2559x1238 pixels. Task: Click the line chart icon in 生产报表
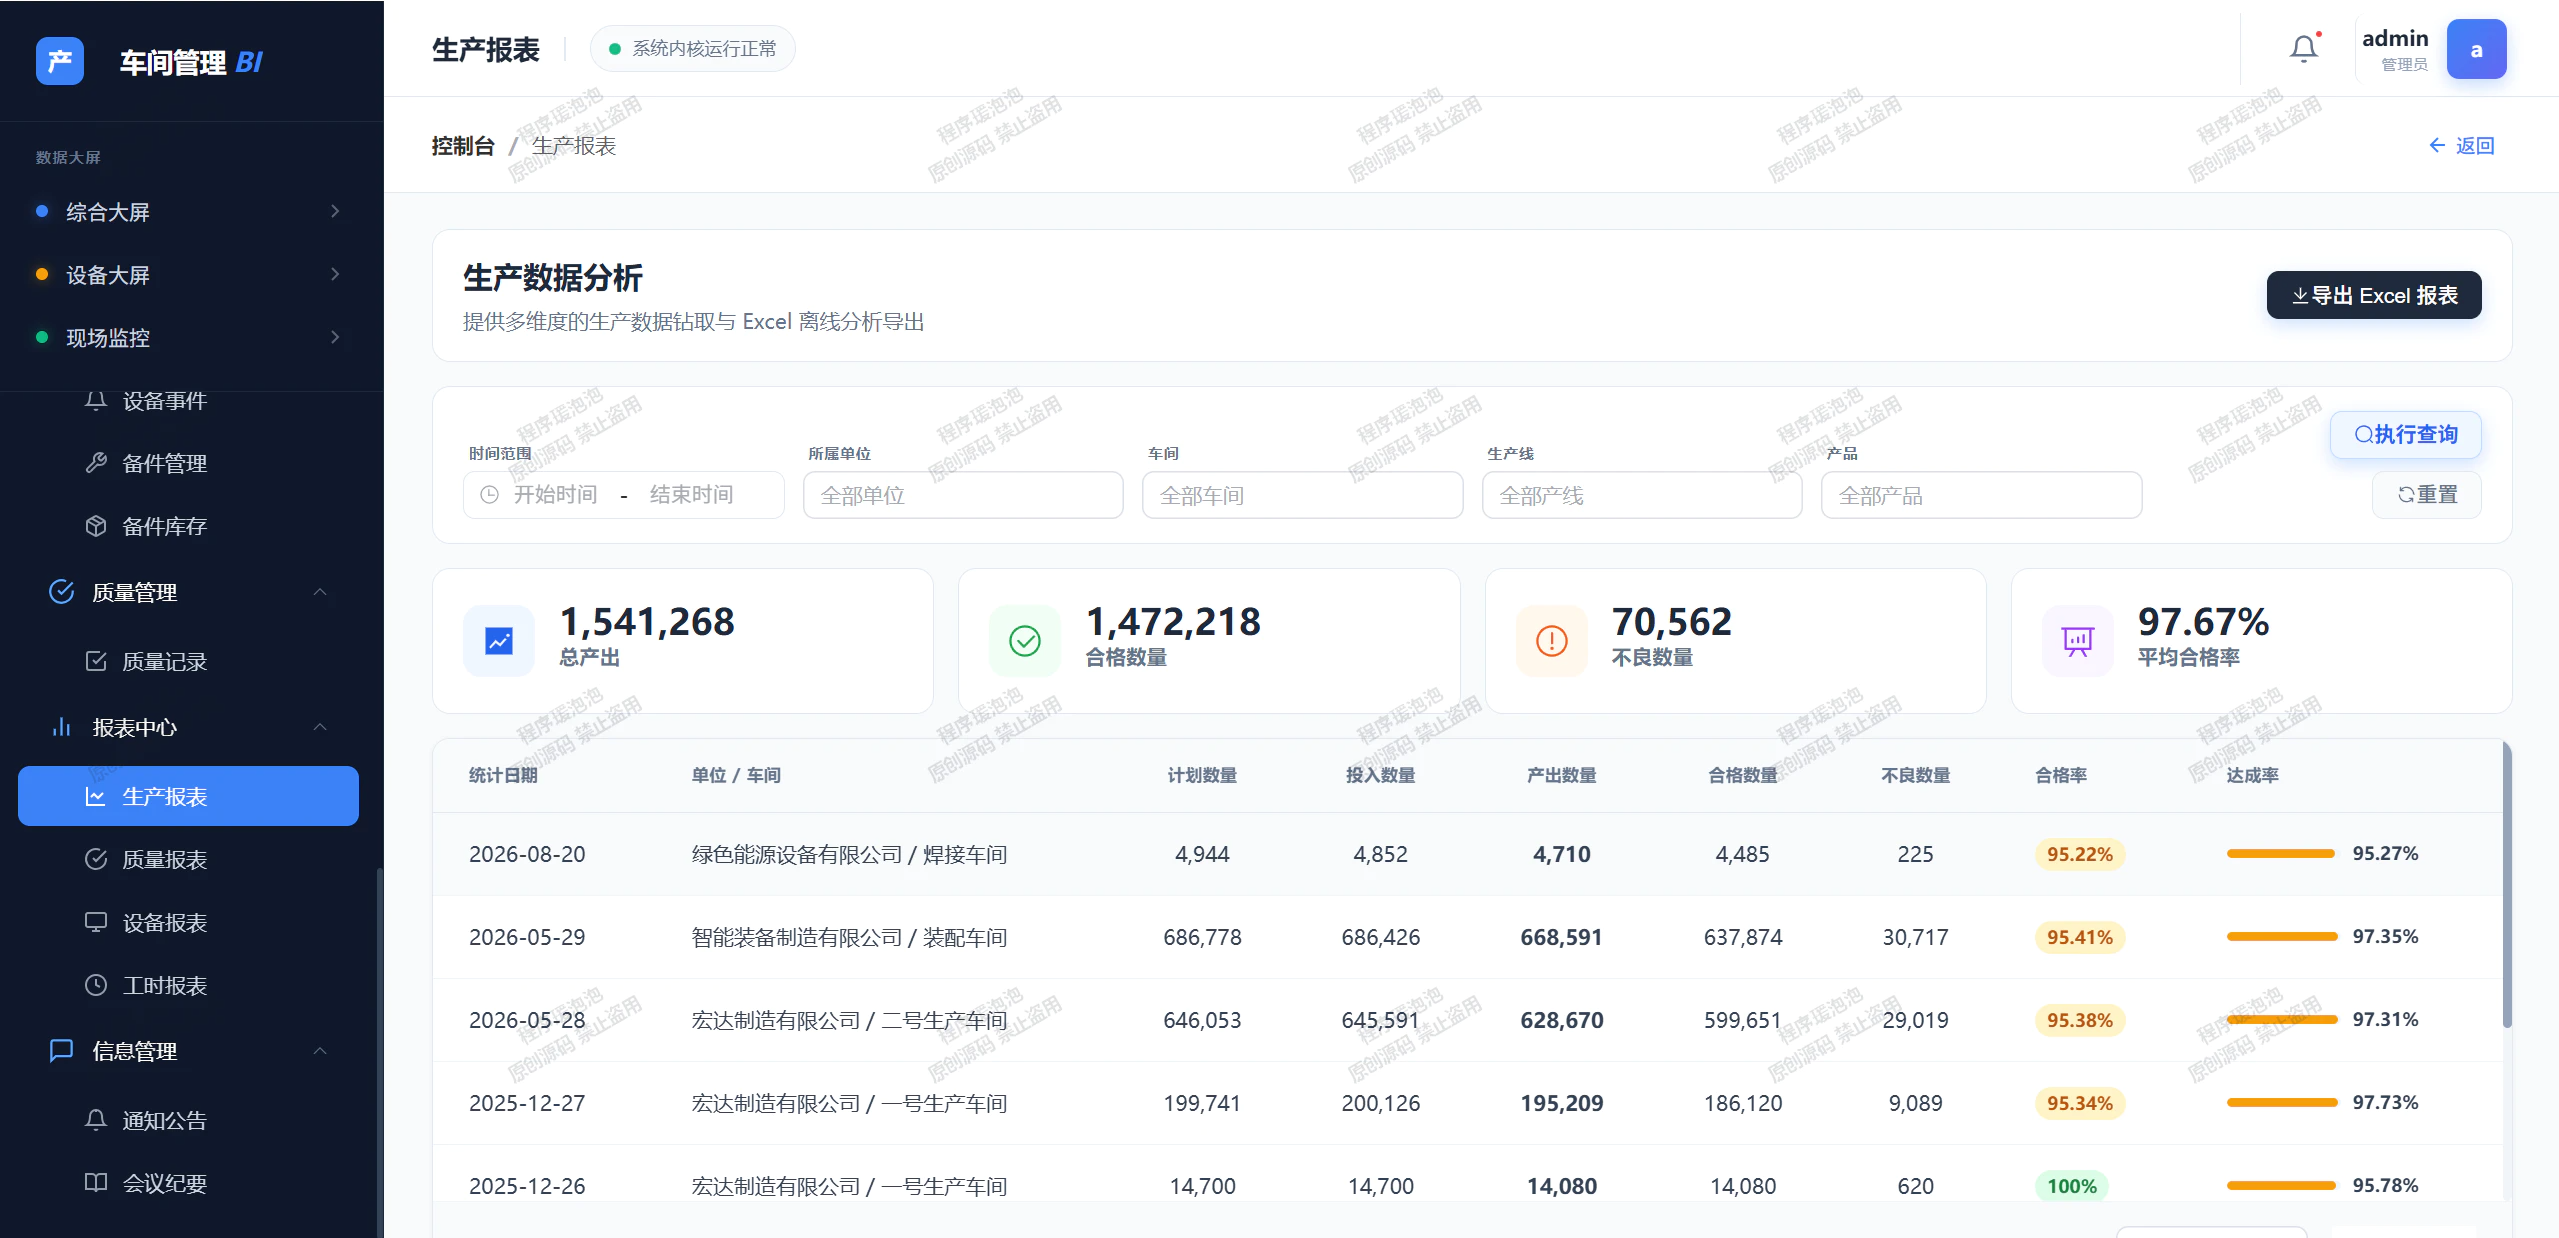point(96,796)
